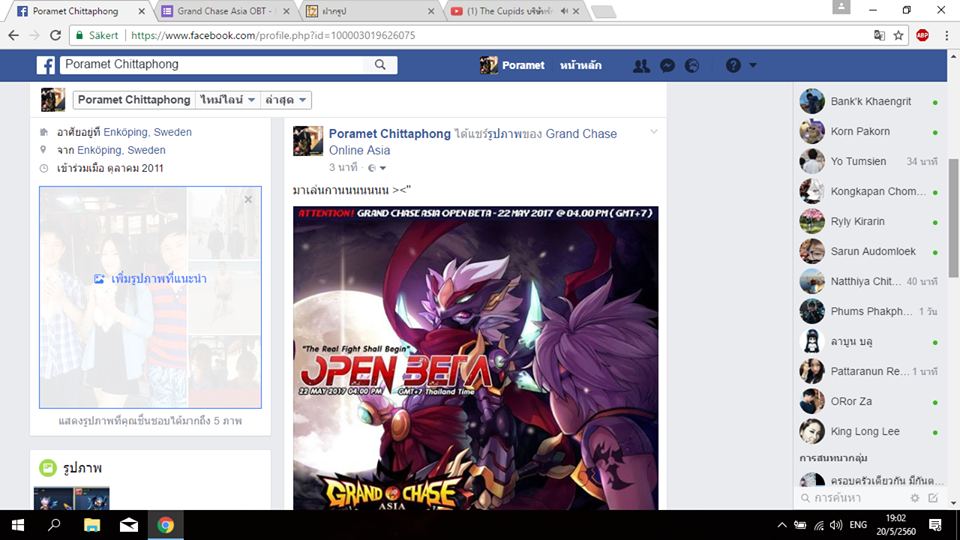
Task: Click the search magnifier button
Action: pyautogui.click(x=380, y=65)
